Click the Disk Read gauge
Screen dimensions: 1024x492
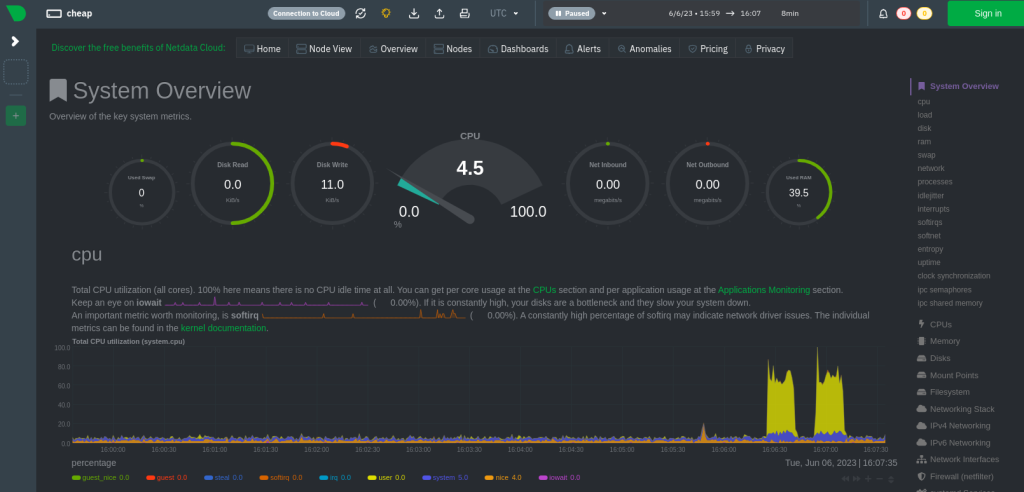[x=232, y=184]
